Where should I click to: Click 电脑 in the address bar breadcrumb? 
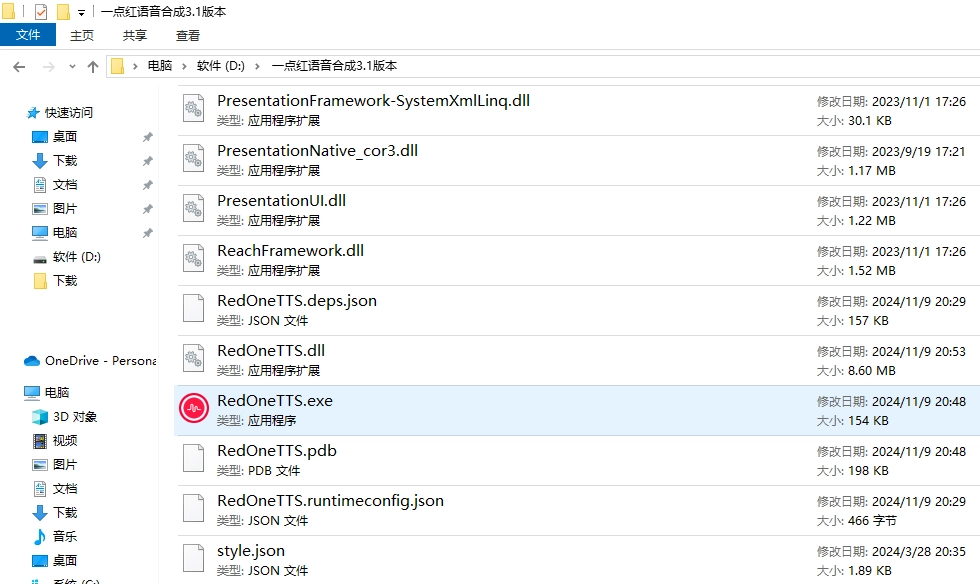pyautogui.click(x=160, y=66)
